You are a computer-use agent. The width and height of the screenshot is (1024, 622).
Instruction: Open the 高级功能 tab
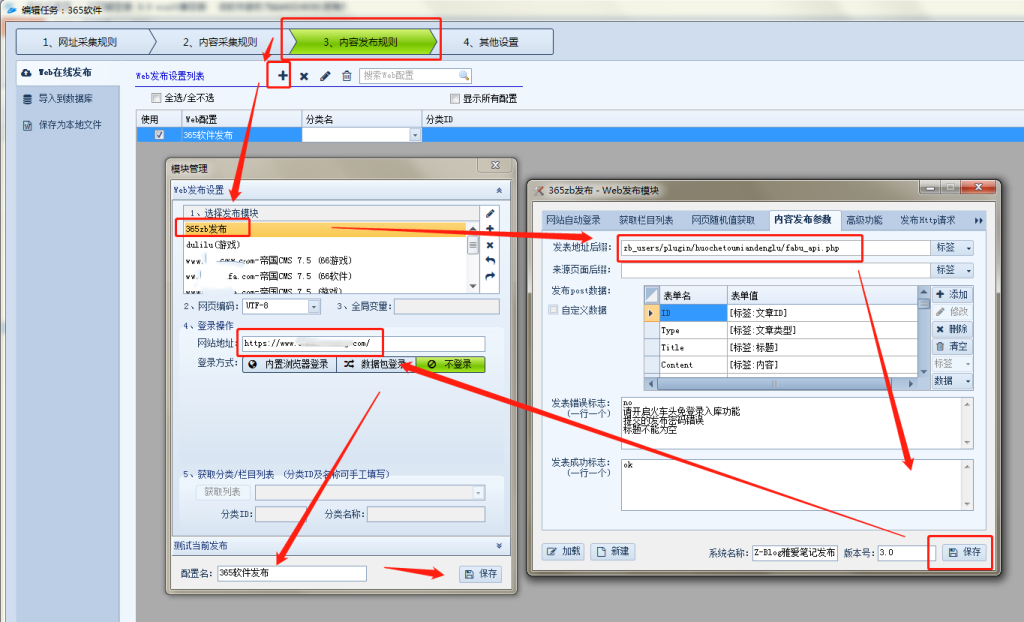(x=865, y=220)
